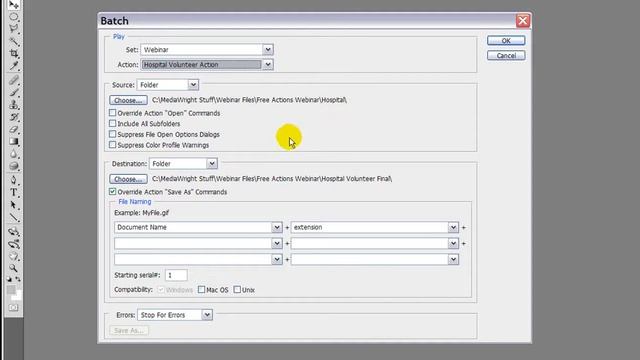Select the Hand tool
This screenshot has width=640, height=360.
(14, 256)
